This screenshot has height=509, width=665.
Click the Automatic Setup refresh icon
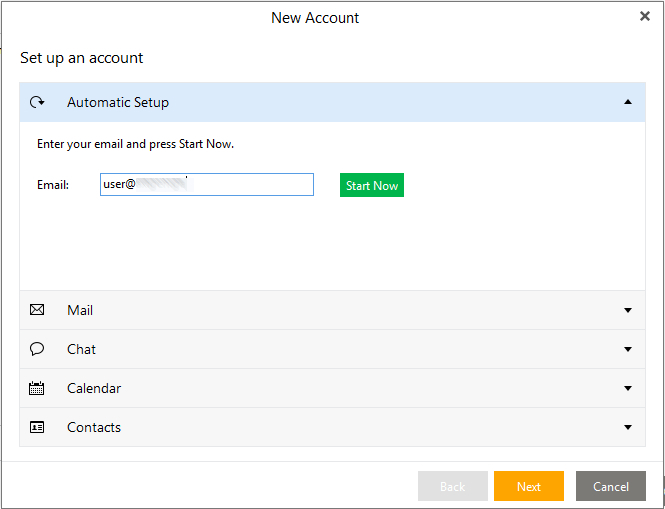pyautogui.click(x=37, y=102)
